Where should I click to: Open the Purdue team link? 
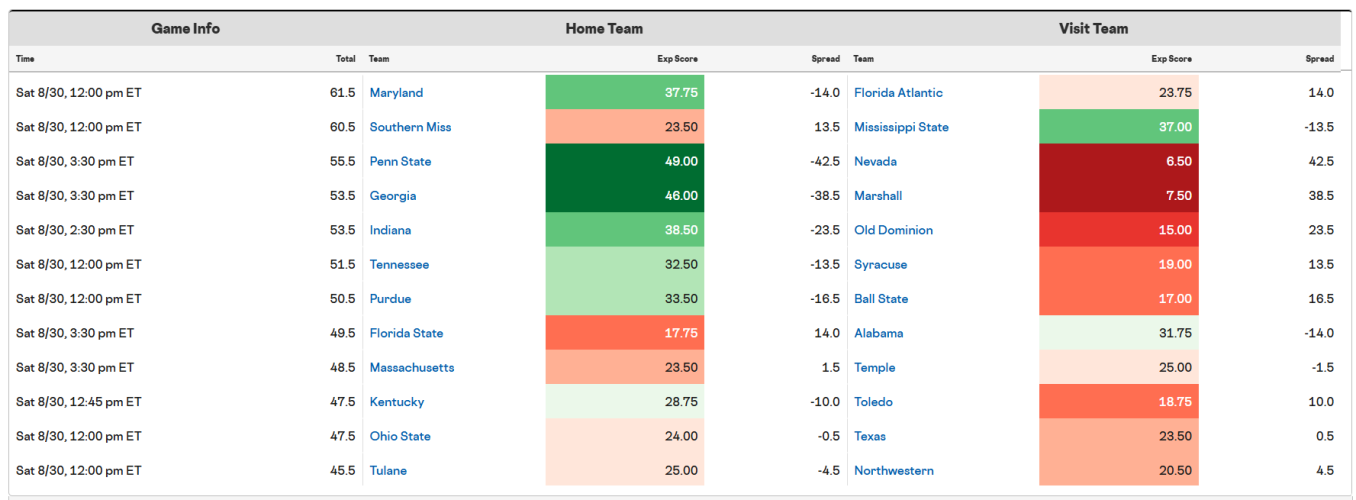pyautogui.click(x=390, y=299)
